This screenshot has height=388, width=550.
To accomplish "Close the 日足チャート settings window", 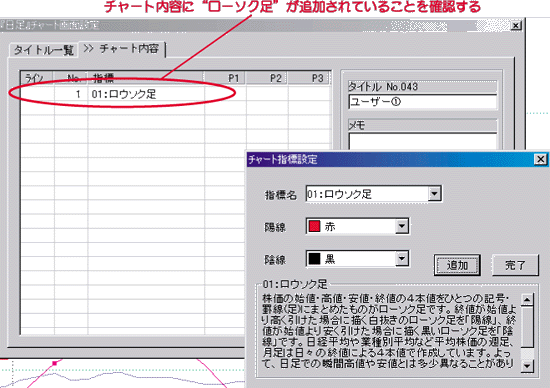I will click(x=516, y=26).
